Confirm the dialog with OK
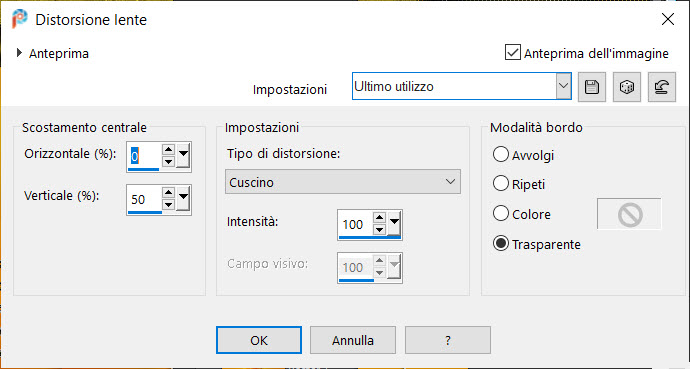 [x=259, y=340]
